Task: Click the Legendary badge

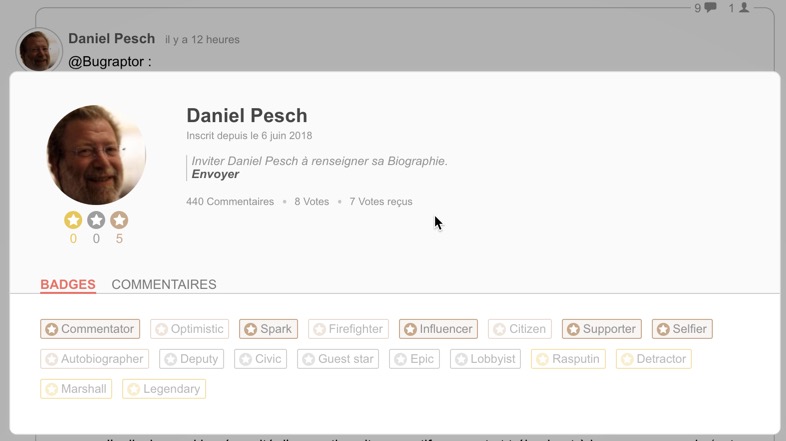Action: point(164,389)
